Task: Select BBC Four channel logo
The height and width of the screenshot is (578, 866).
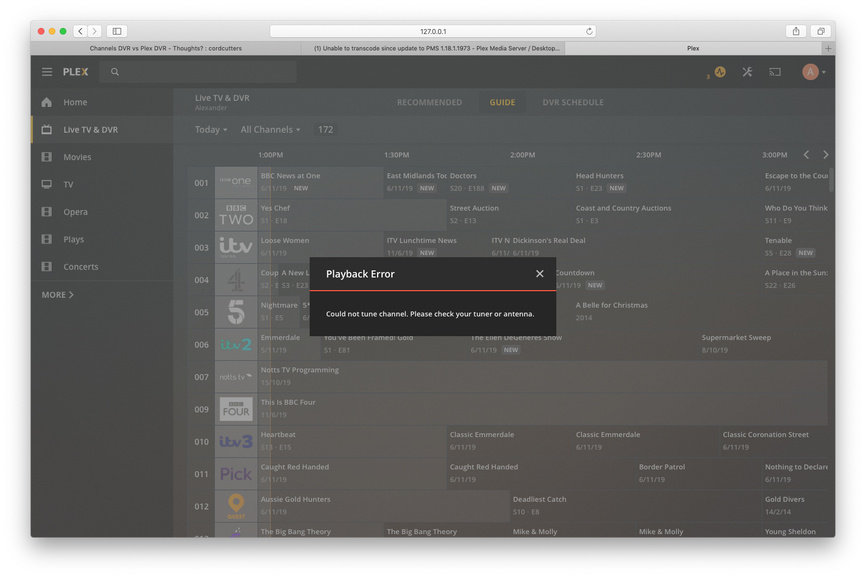Action: (236, 409)
